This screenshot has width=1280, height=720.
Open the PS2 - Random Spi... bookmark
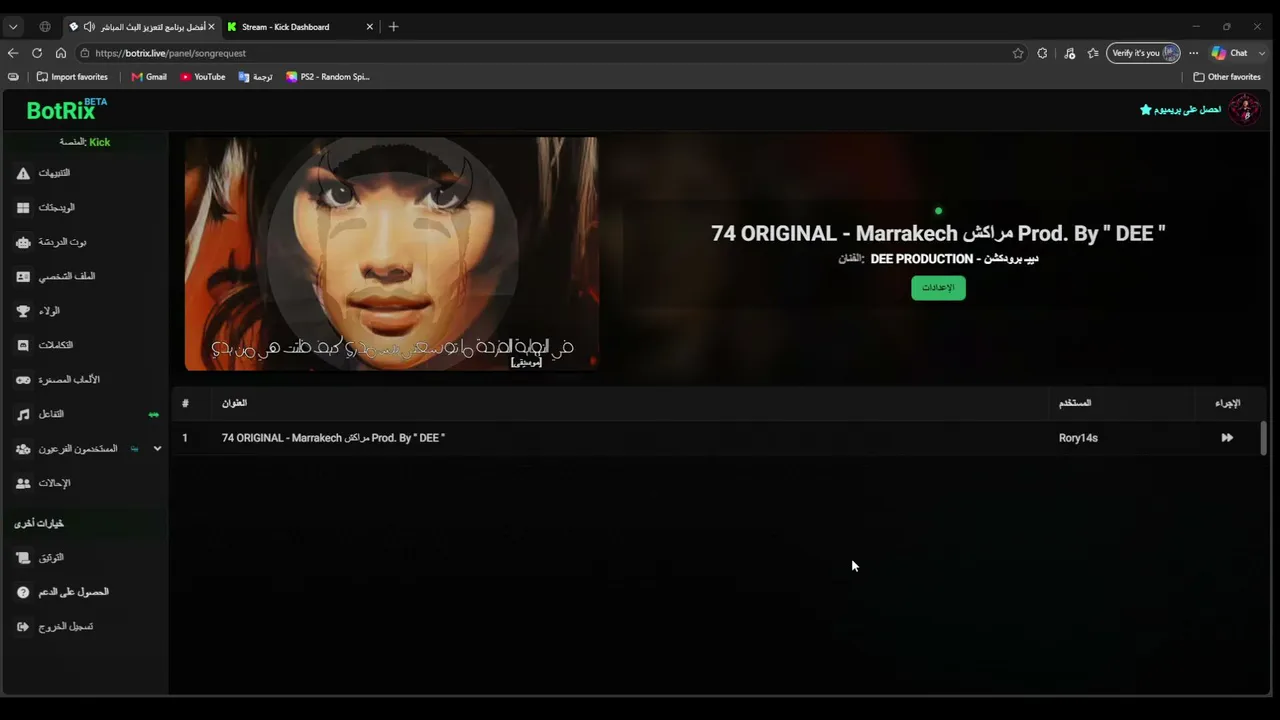[x=328, y=77]
